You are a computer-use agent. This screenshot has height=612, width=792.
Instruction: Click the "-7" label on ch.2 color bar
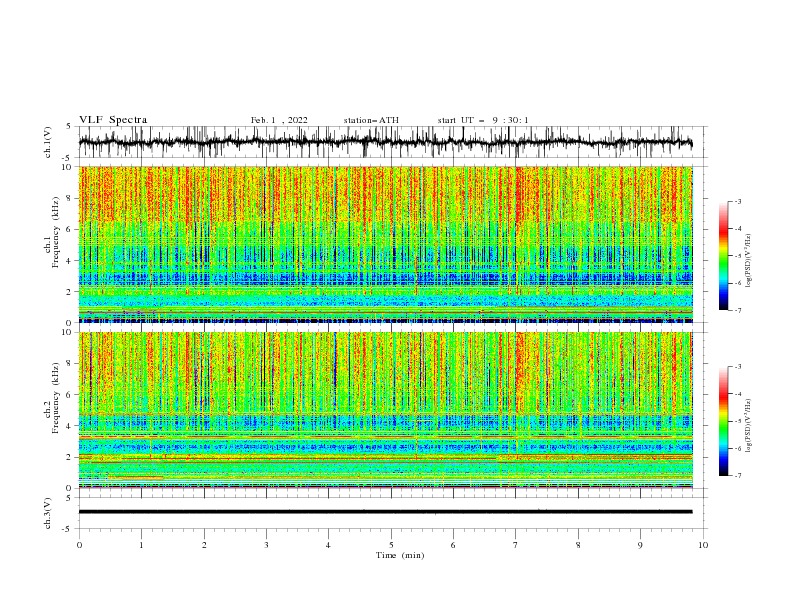point(737,475)
